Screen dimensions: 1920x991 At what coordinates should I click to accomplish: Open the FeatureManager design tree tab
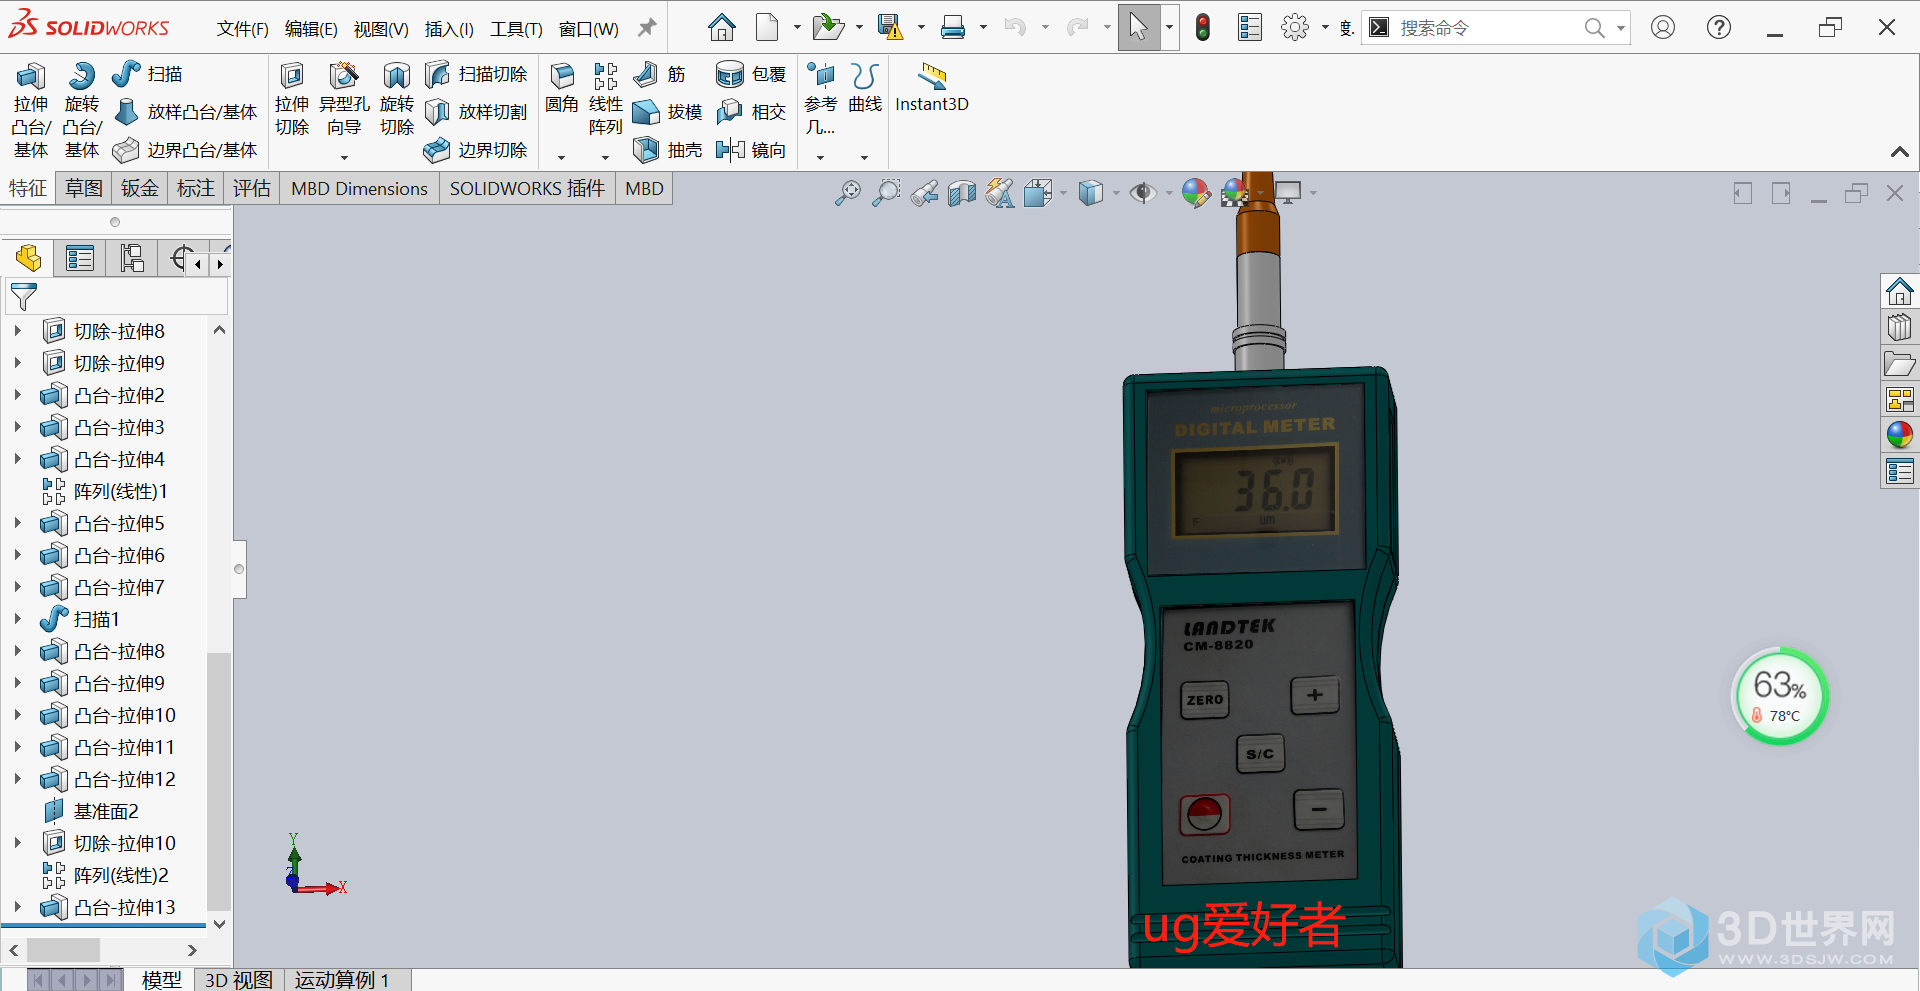28,258
